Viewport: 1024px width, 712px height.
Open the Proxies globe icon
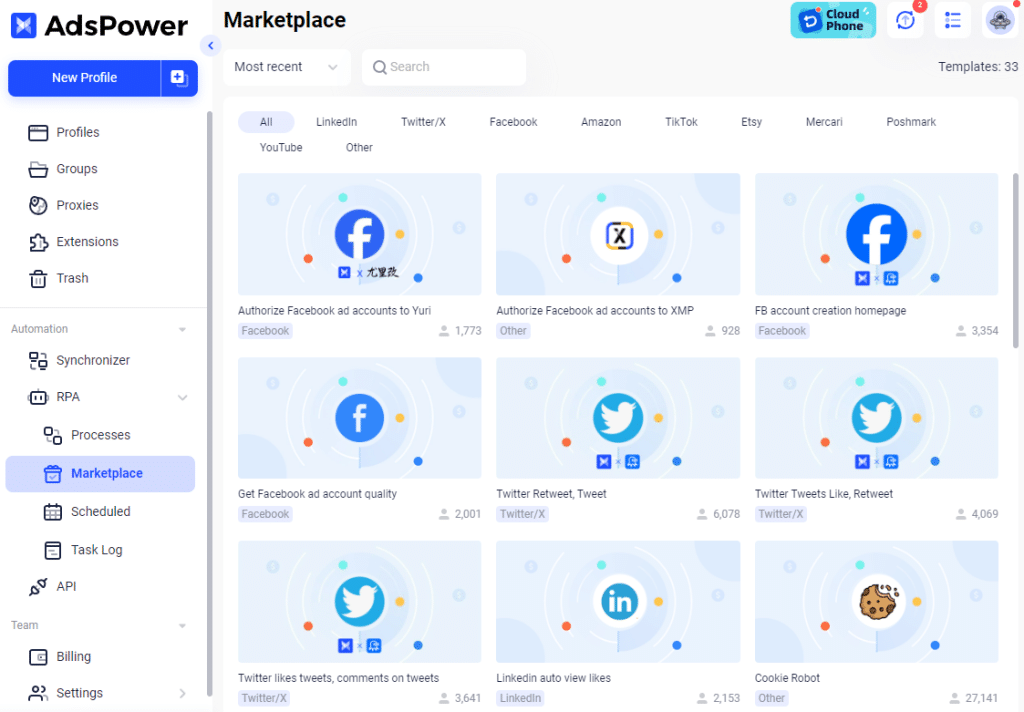tap(38, 206)
